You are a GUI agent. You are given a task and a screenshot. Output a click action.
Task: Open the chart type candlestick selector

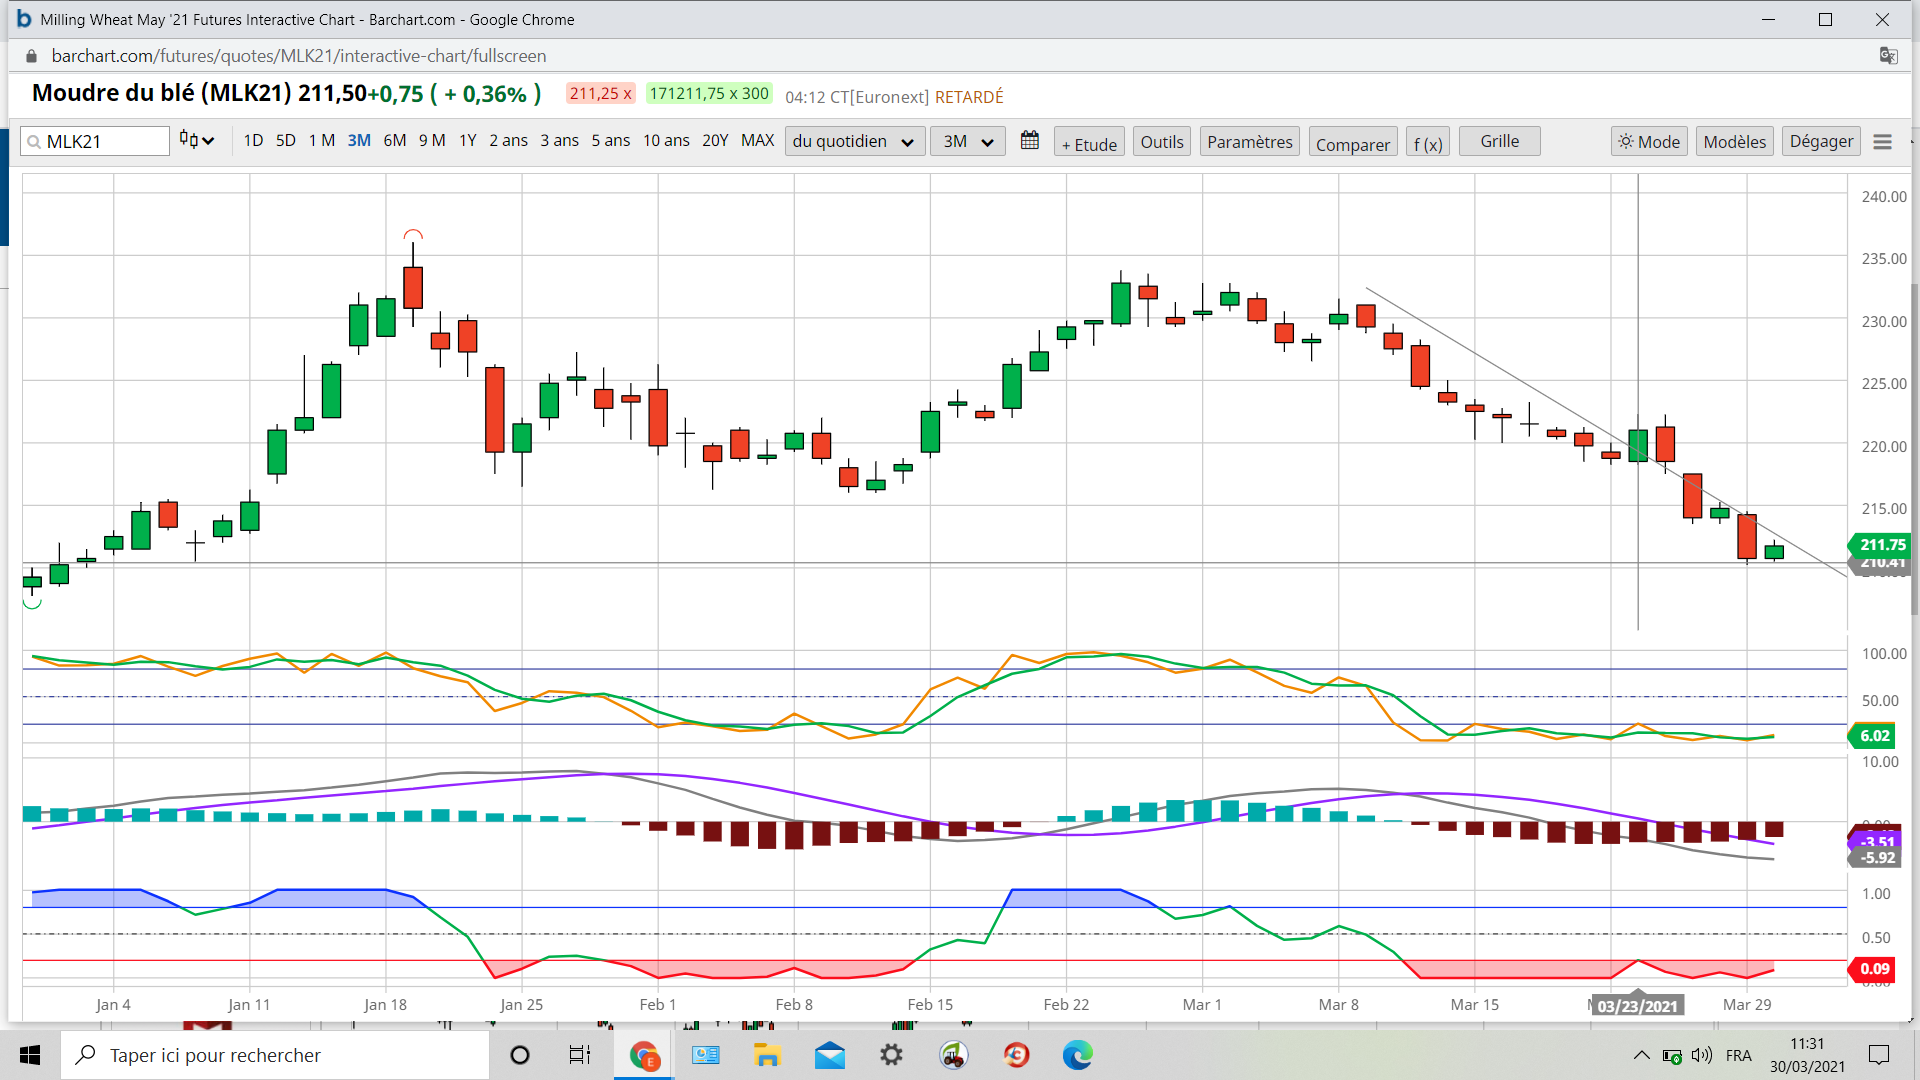pos(197,141)
